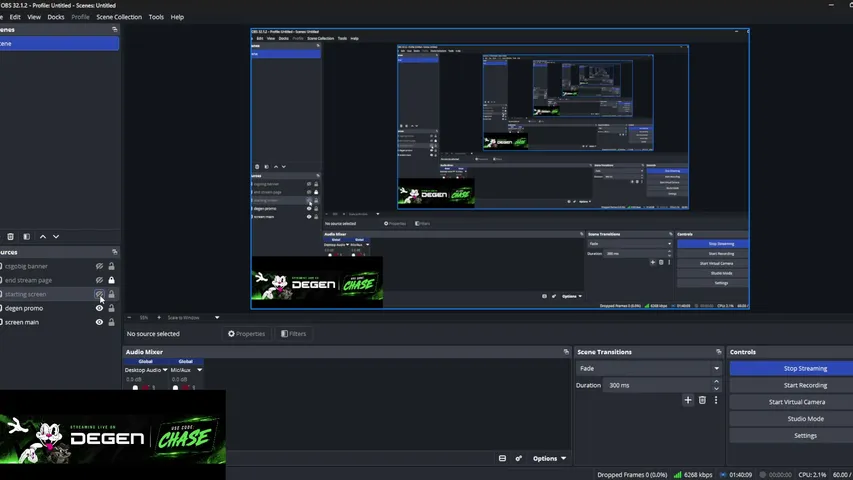Screen dimensions: 853x480
Task: Click the 6268 kbps status readout
Action: [x=699, y=475]
